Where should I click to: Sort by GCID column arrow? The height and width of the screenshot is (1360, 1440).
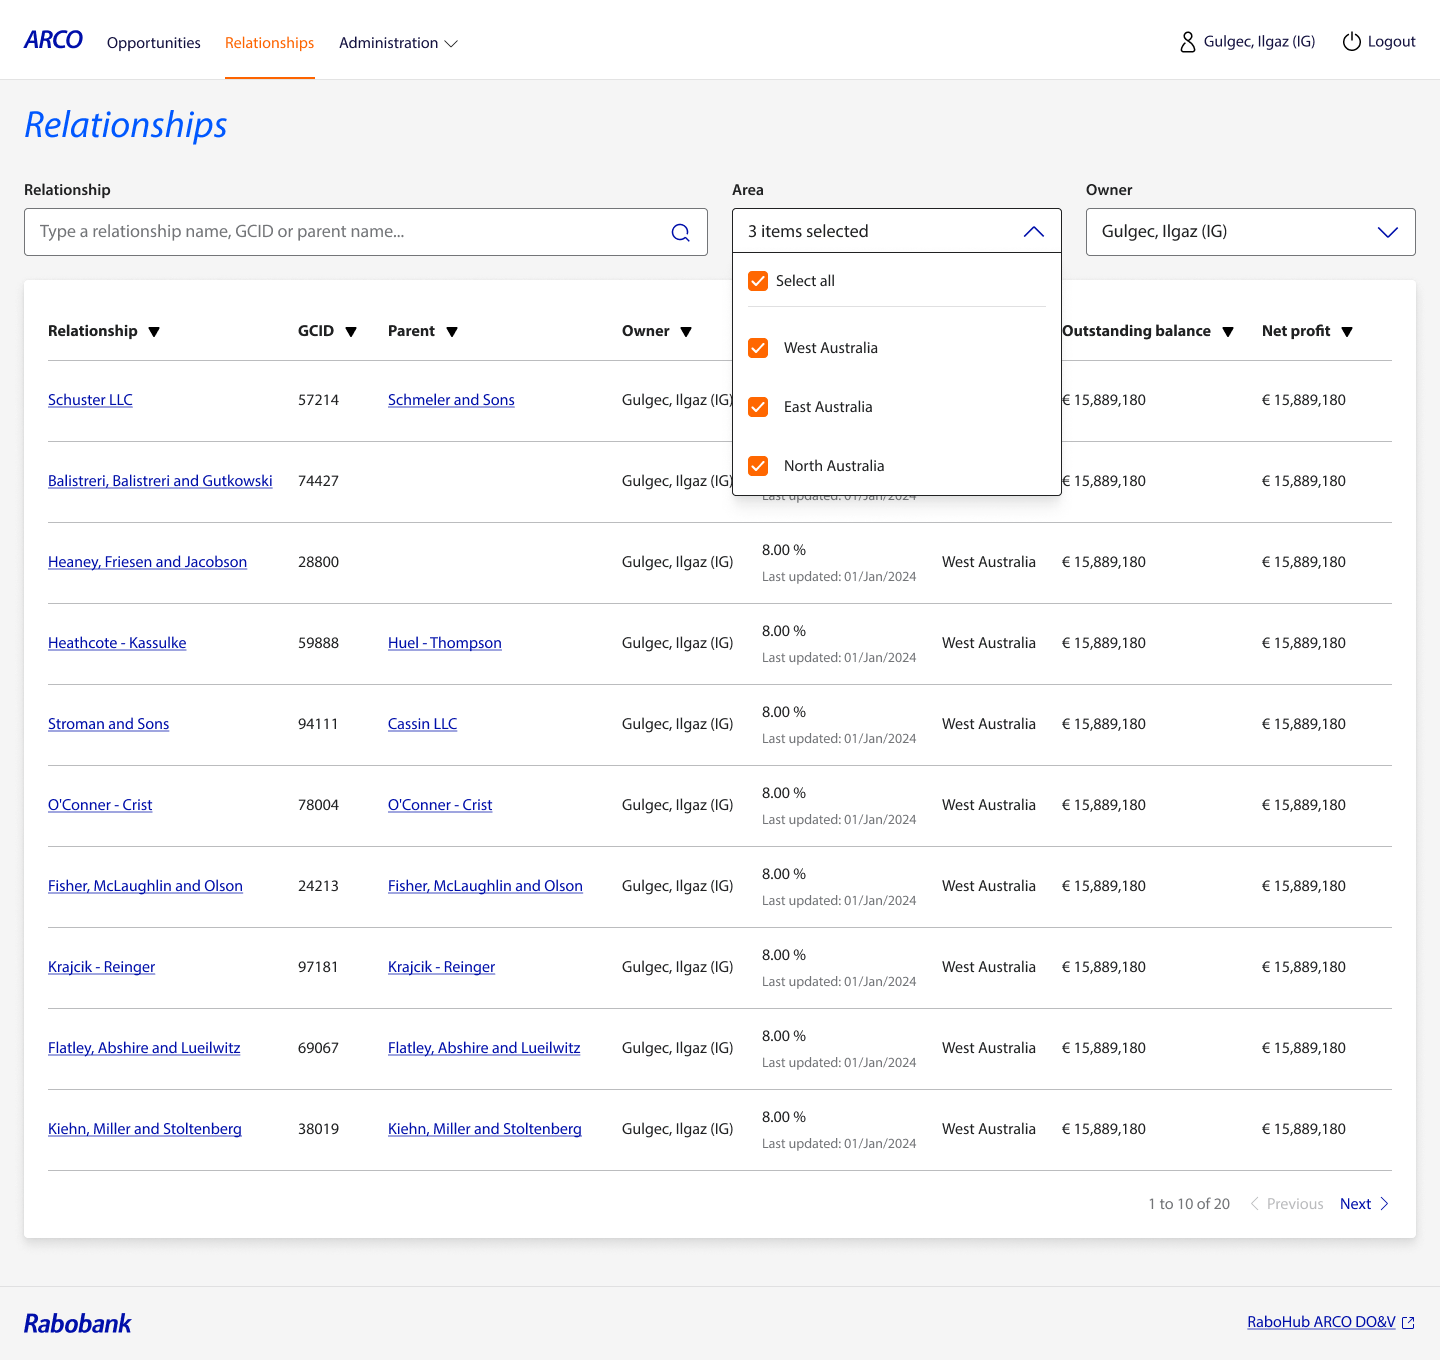pyautogui.click(x=351, y=332)
